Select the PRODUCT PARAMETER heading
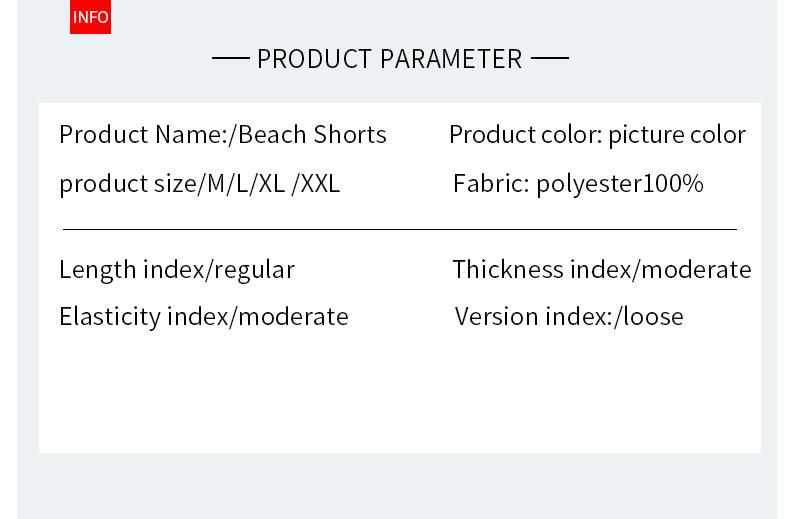Viewport: 790px width, 519px height. 389,59
